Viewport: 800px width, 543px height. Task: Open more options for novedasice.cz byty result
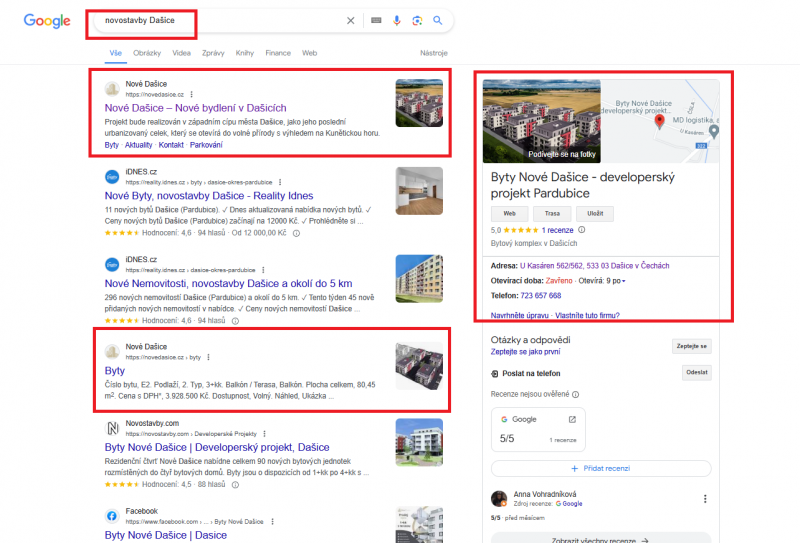point(208,357)
